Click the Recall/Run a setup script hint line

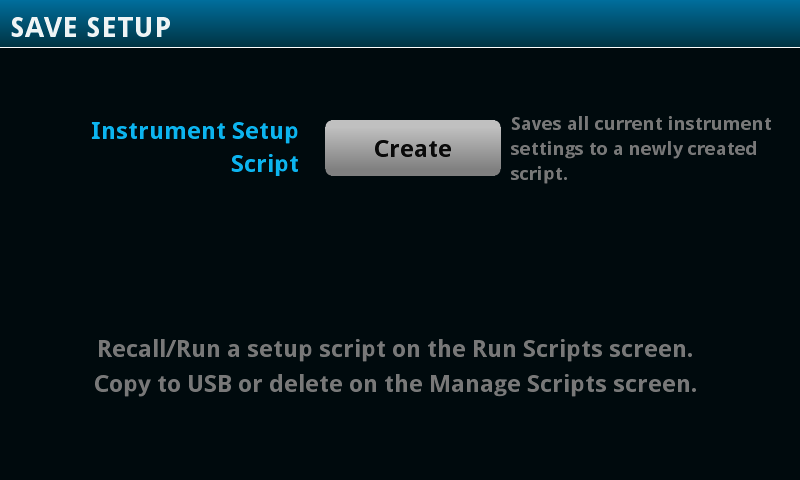395,350
